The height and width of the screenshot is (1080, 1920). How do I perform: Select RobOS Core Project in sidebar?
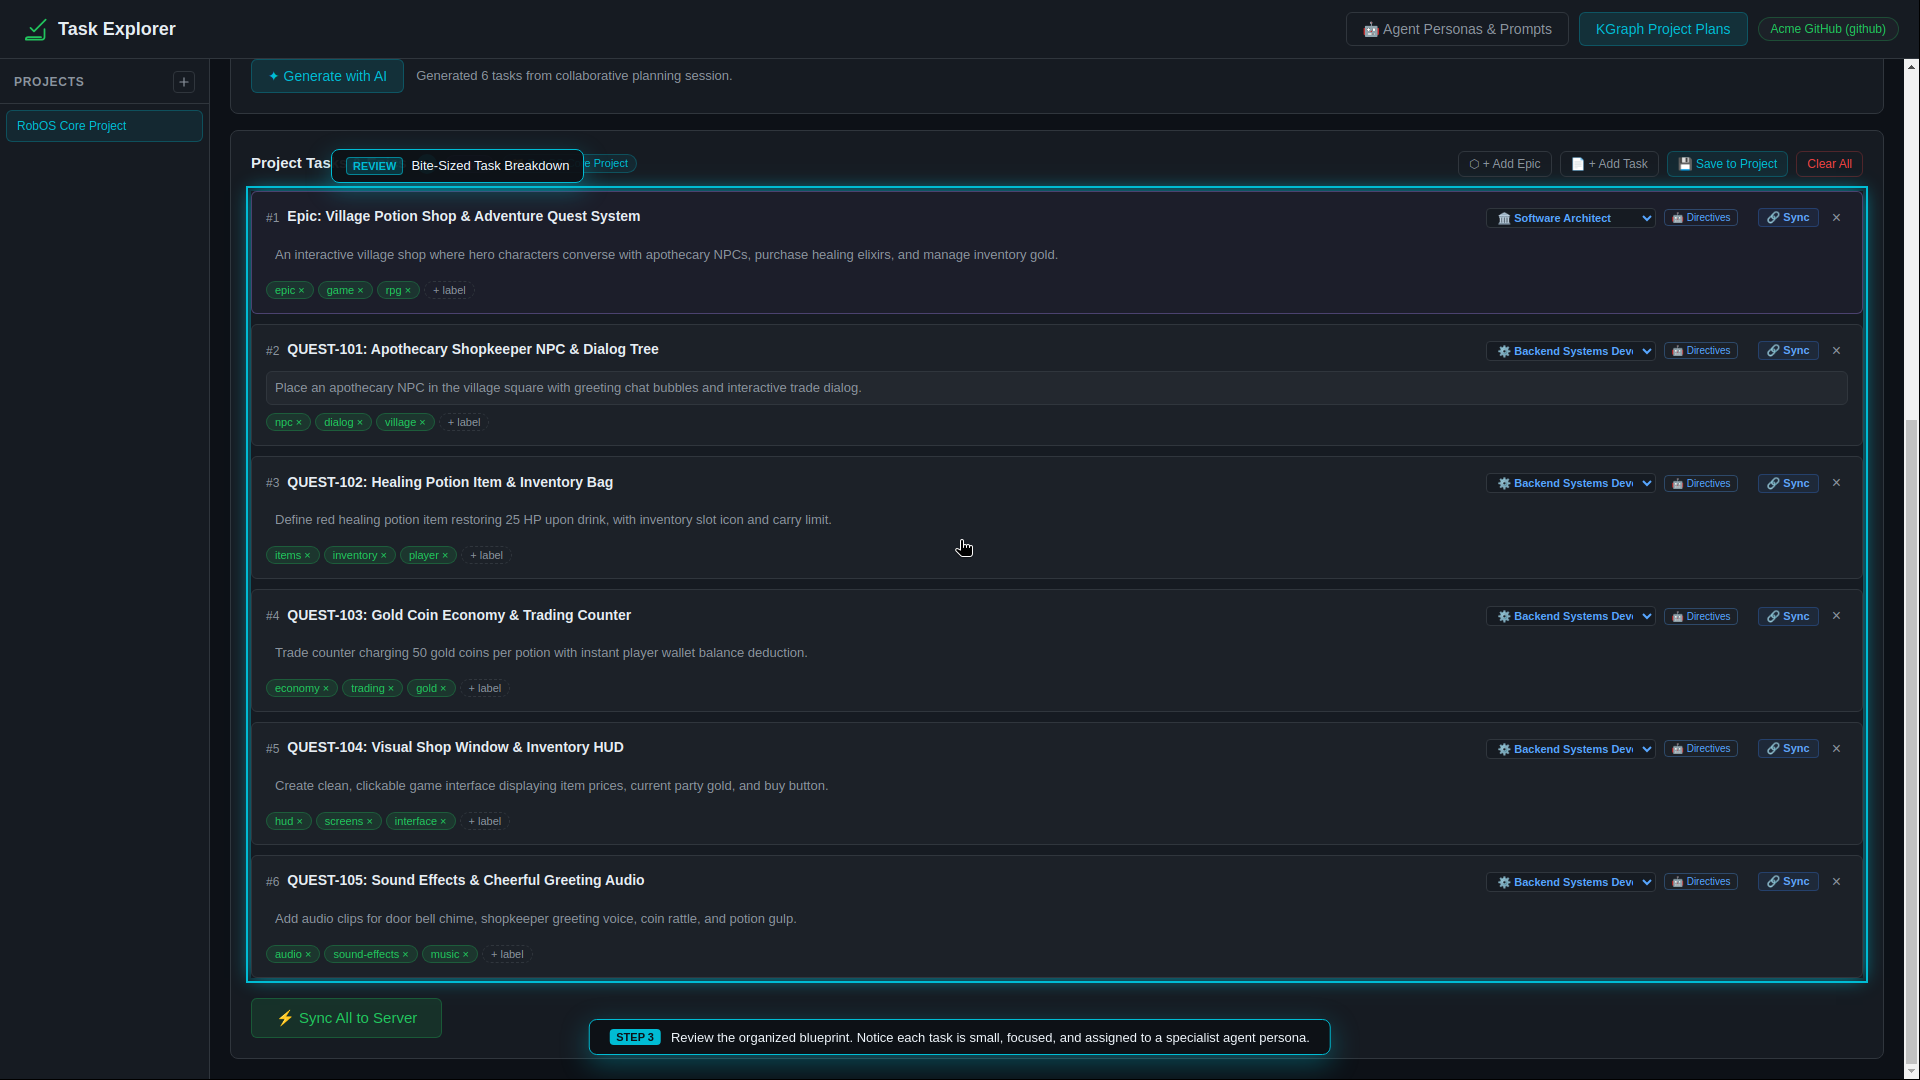point(104,126)
